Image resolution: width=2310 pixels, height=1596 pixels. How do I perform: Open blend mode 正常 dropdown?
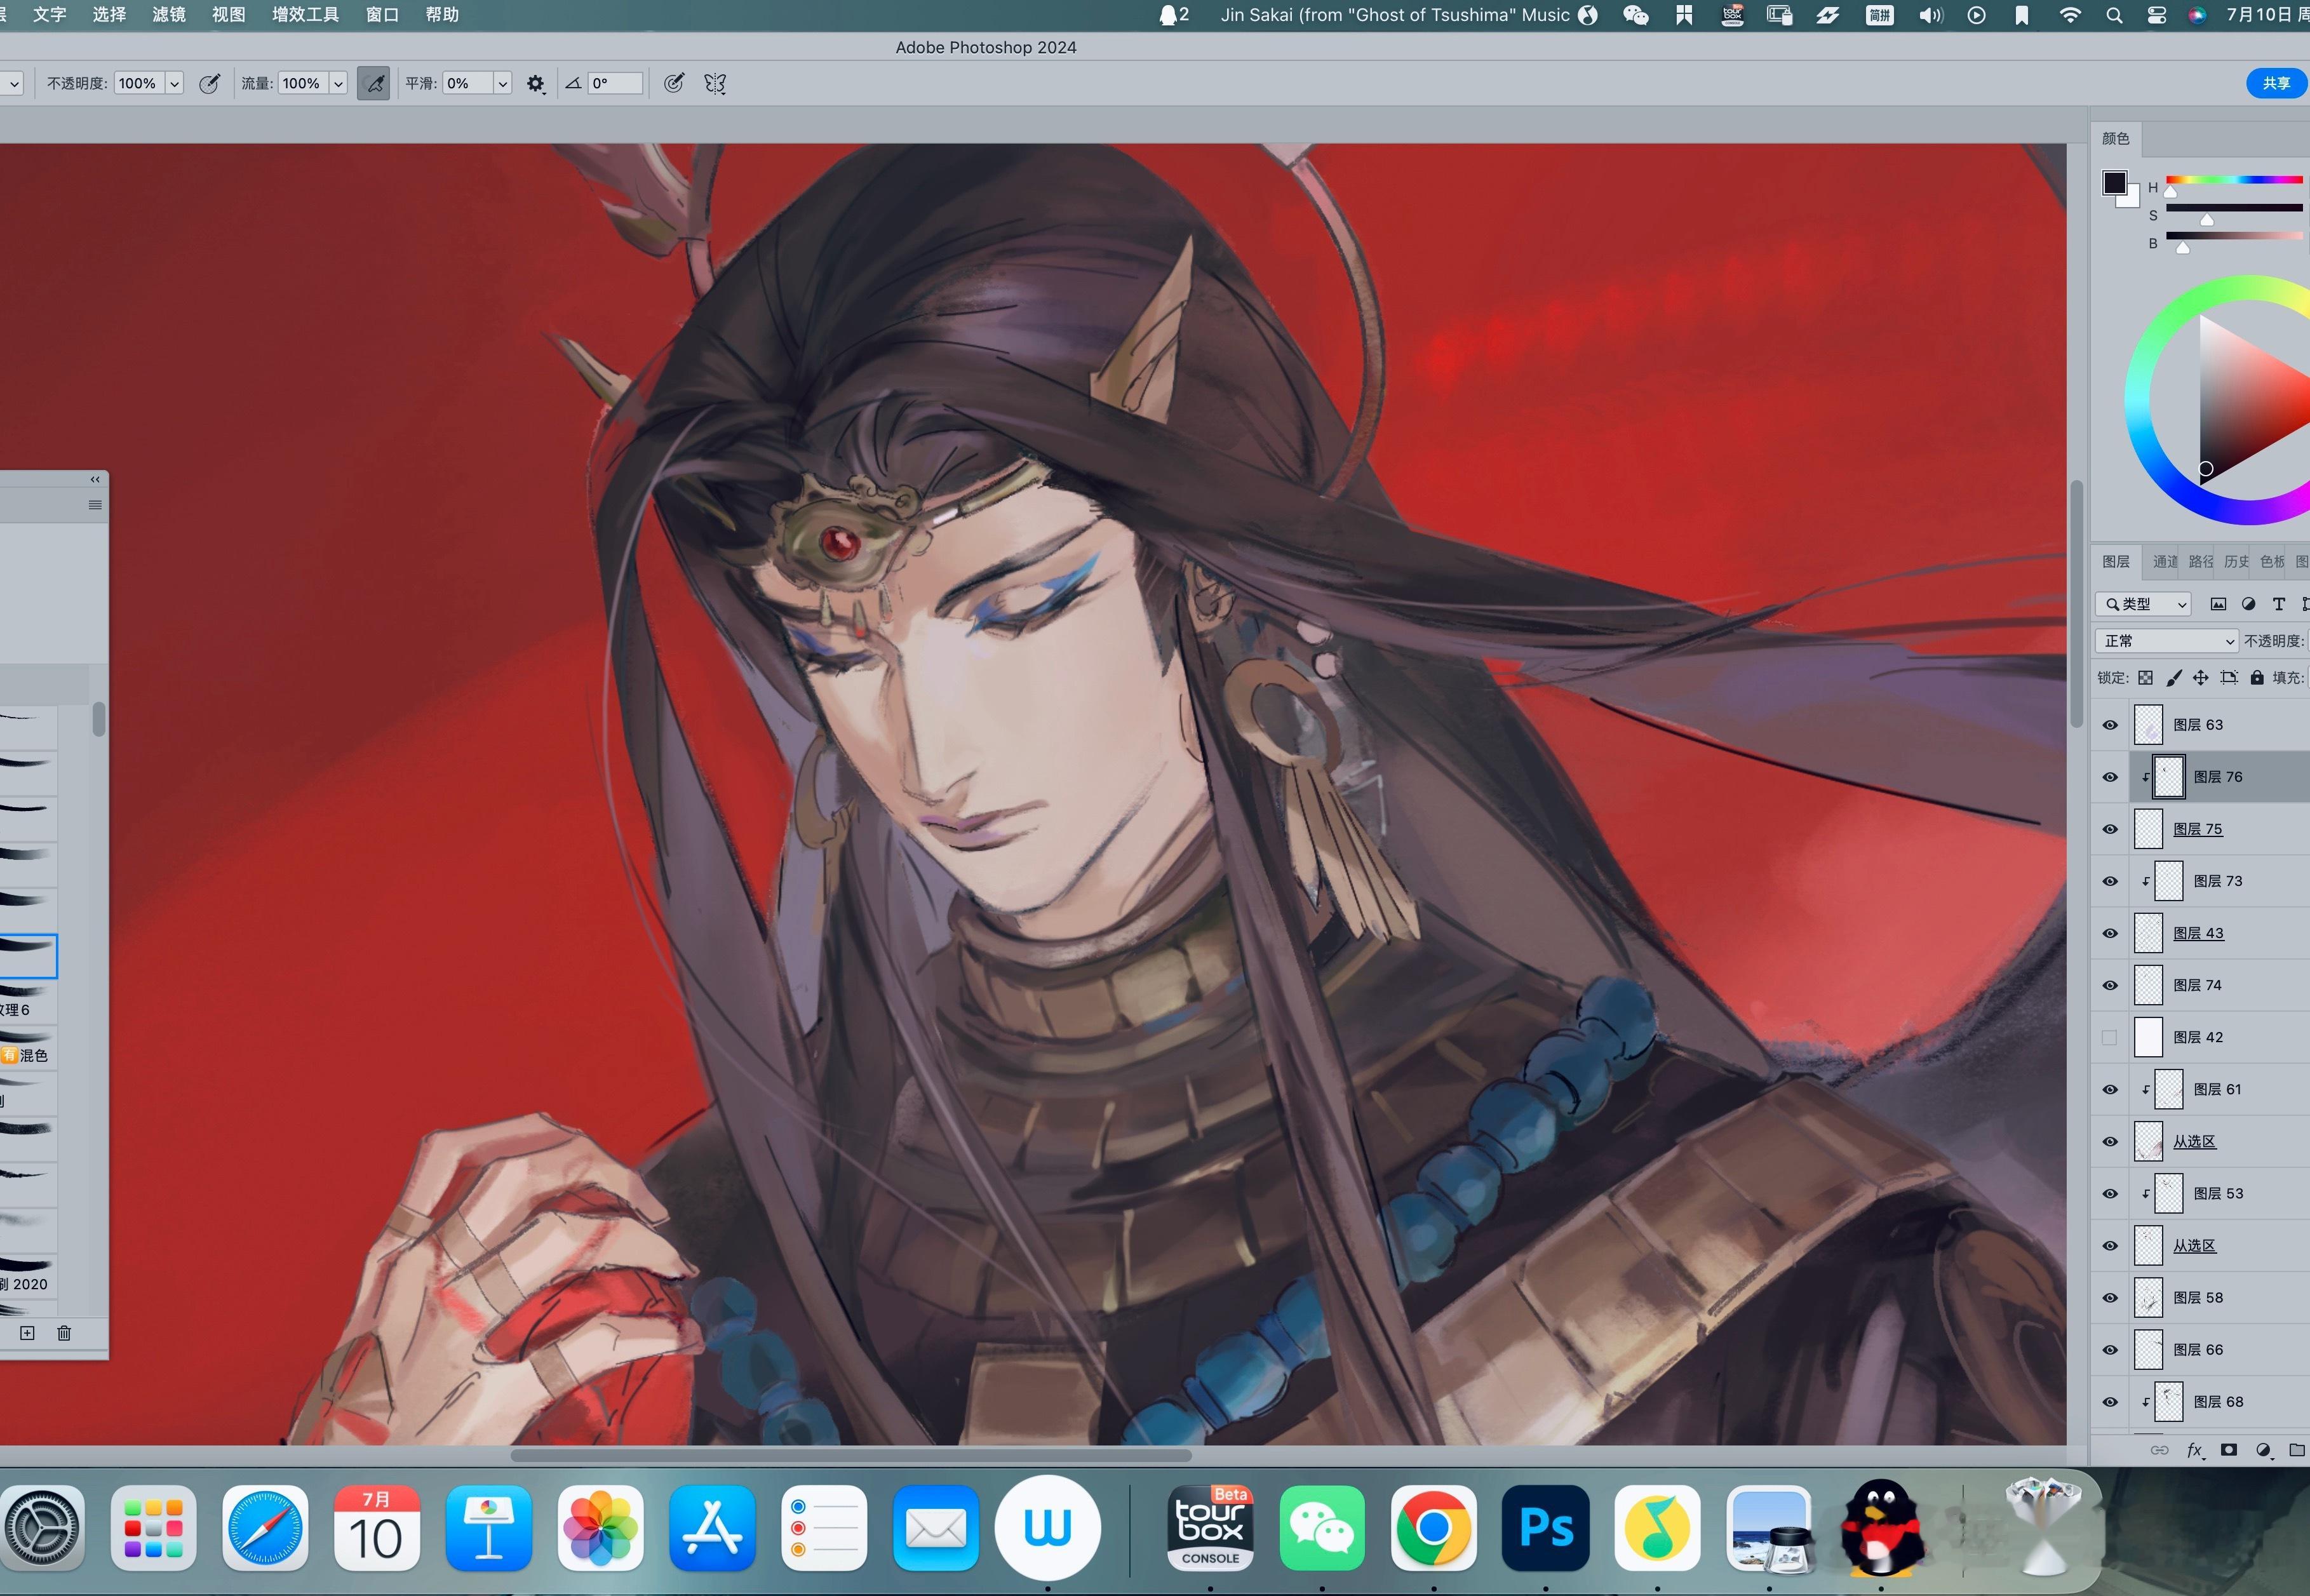point(2166,641)
